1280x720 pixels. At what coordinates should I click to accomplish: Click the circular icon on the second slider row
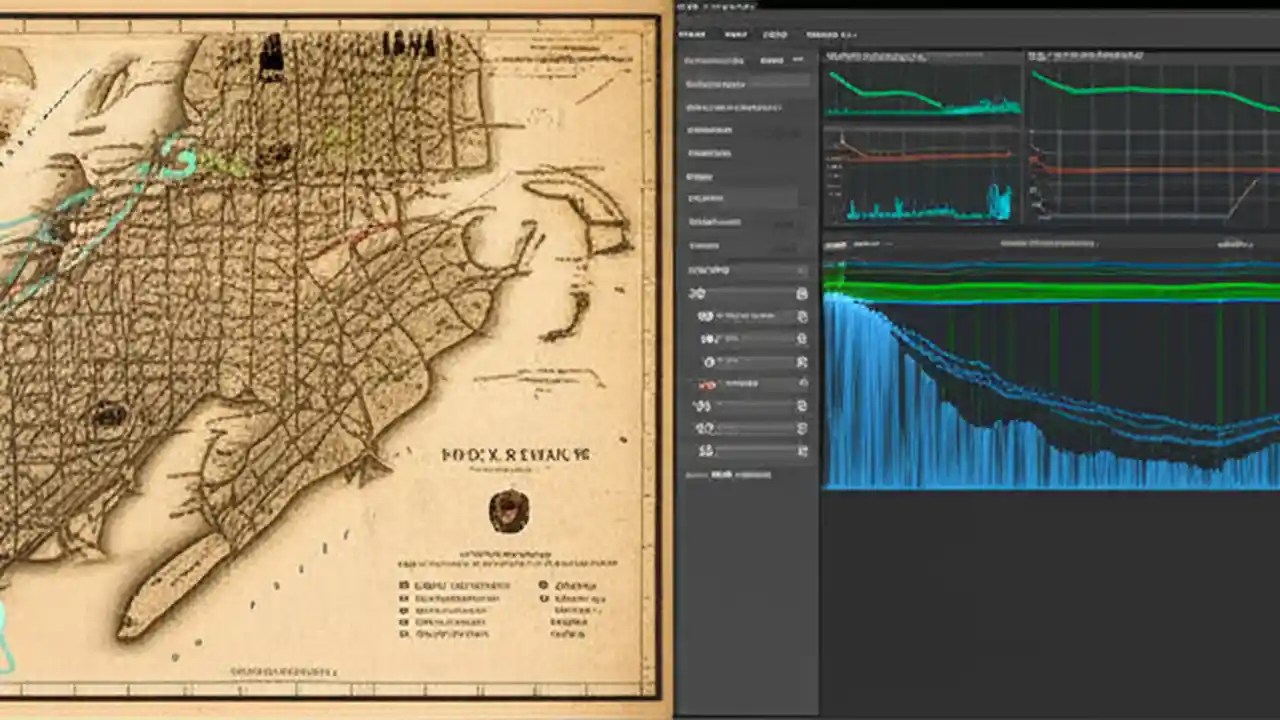point(706,315)
